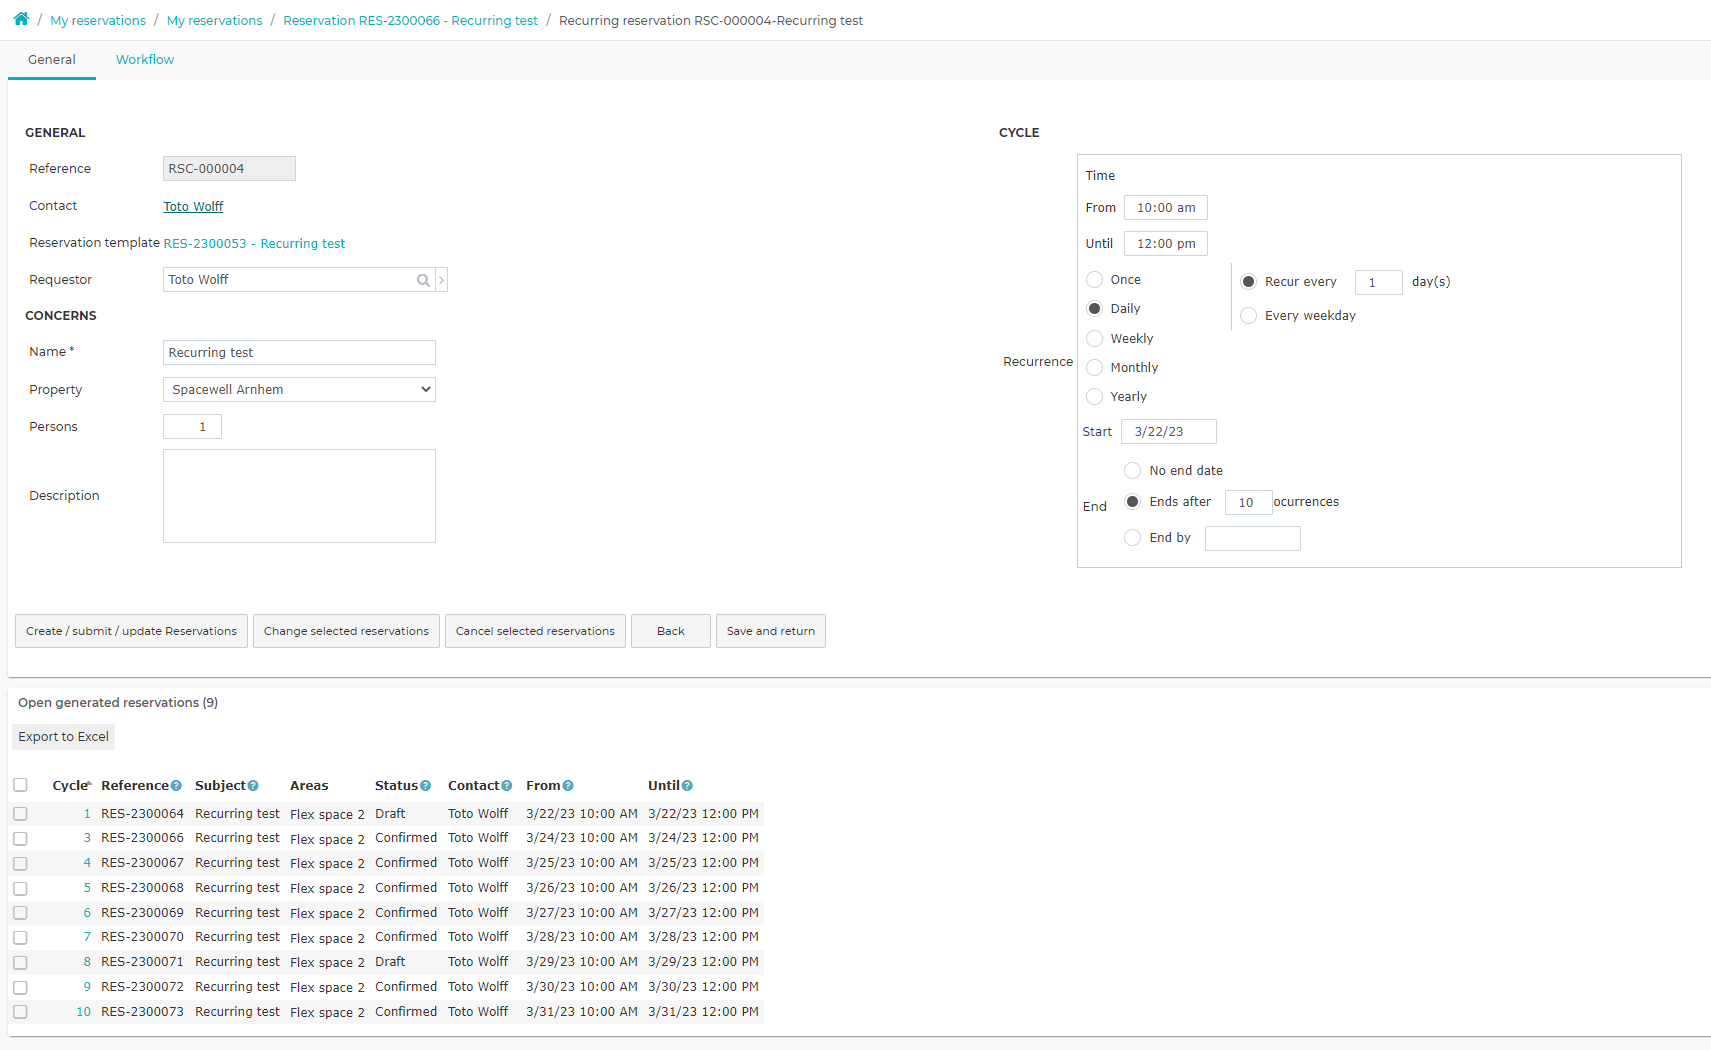Open the Start date field 3/22/23
Viewport: 1711px width, 1050px height.
pyautogui.click(x=1169, y=432)
